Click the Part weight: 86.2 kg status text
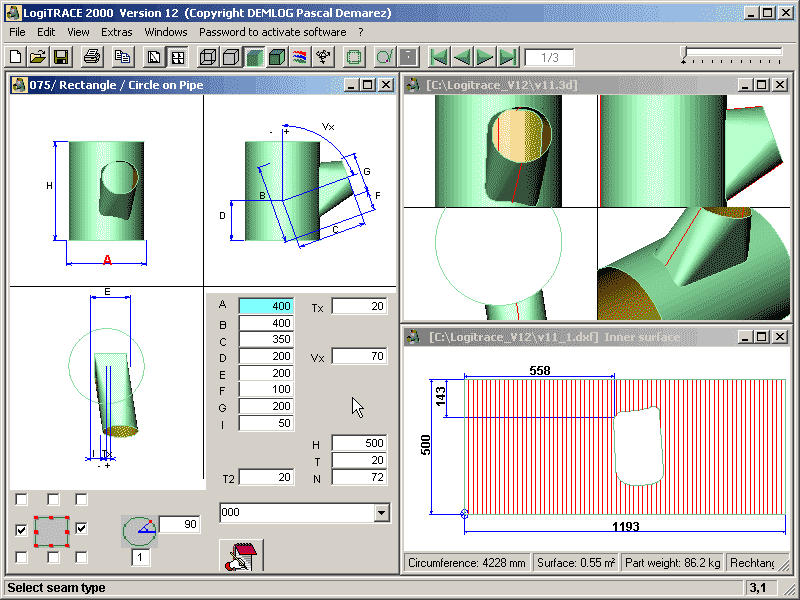 672,563
